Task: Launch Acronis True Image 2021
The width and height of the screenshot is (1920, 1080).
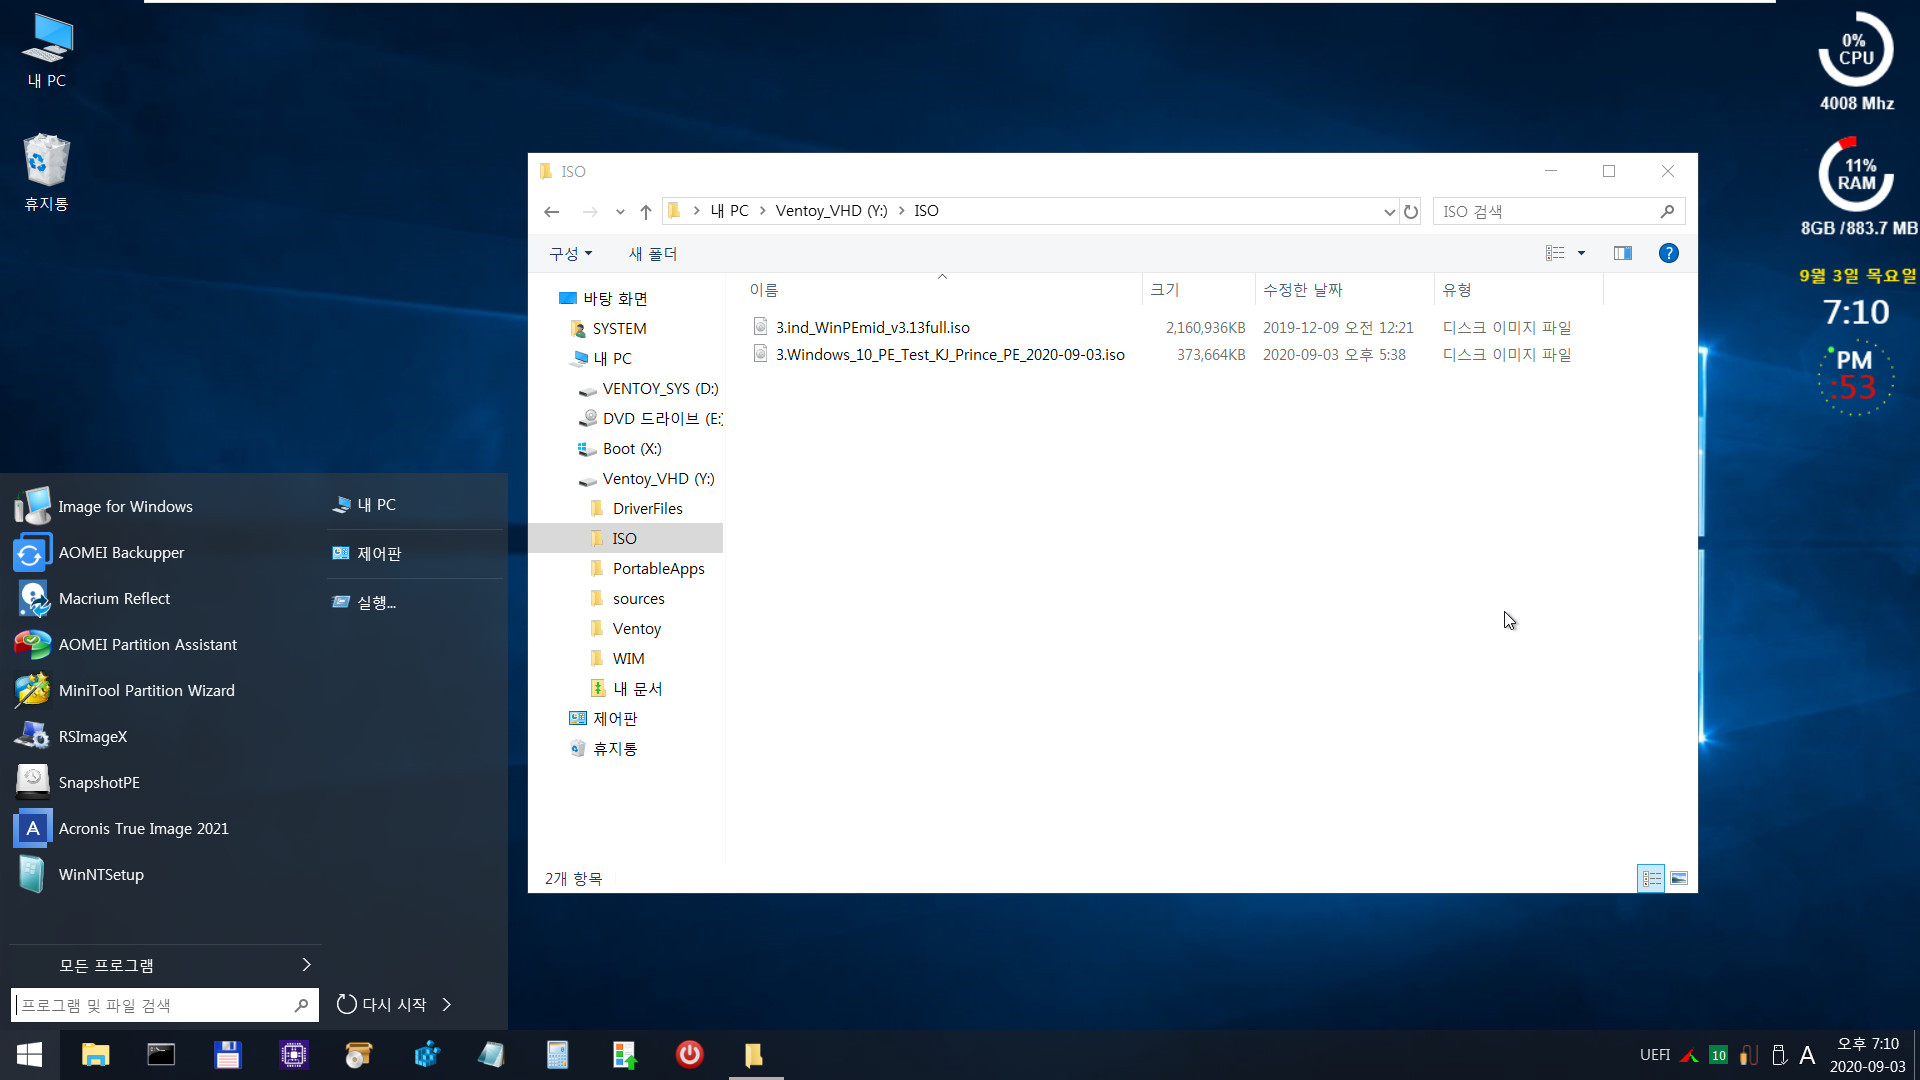Action: (x=144, y=827)
